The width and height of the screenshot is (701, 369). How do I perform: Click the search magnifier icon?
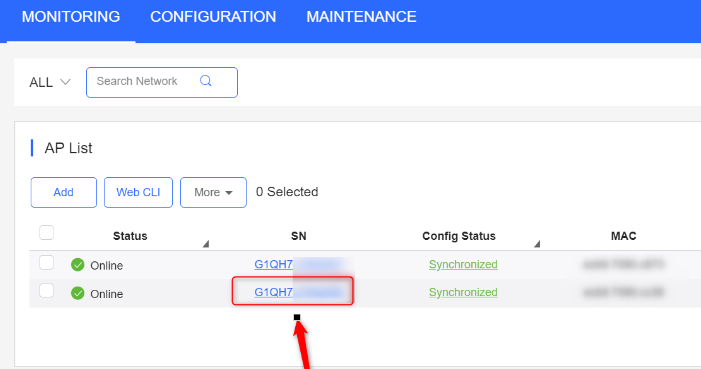[206, 81]
